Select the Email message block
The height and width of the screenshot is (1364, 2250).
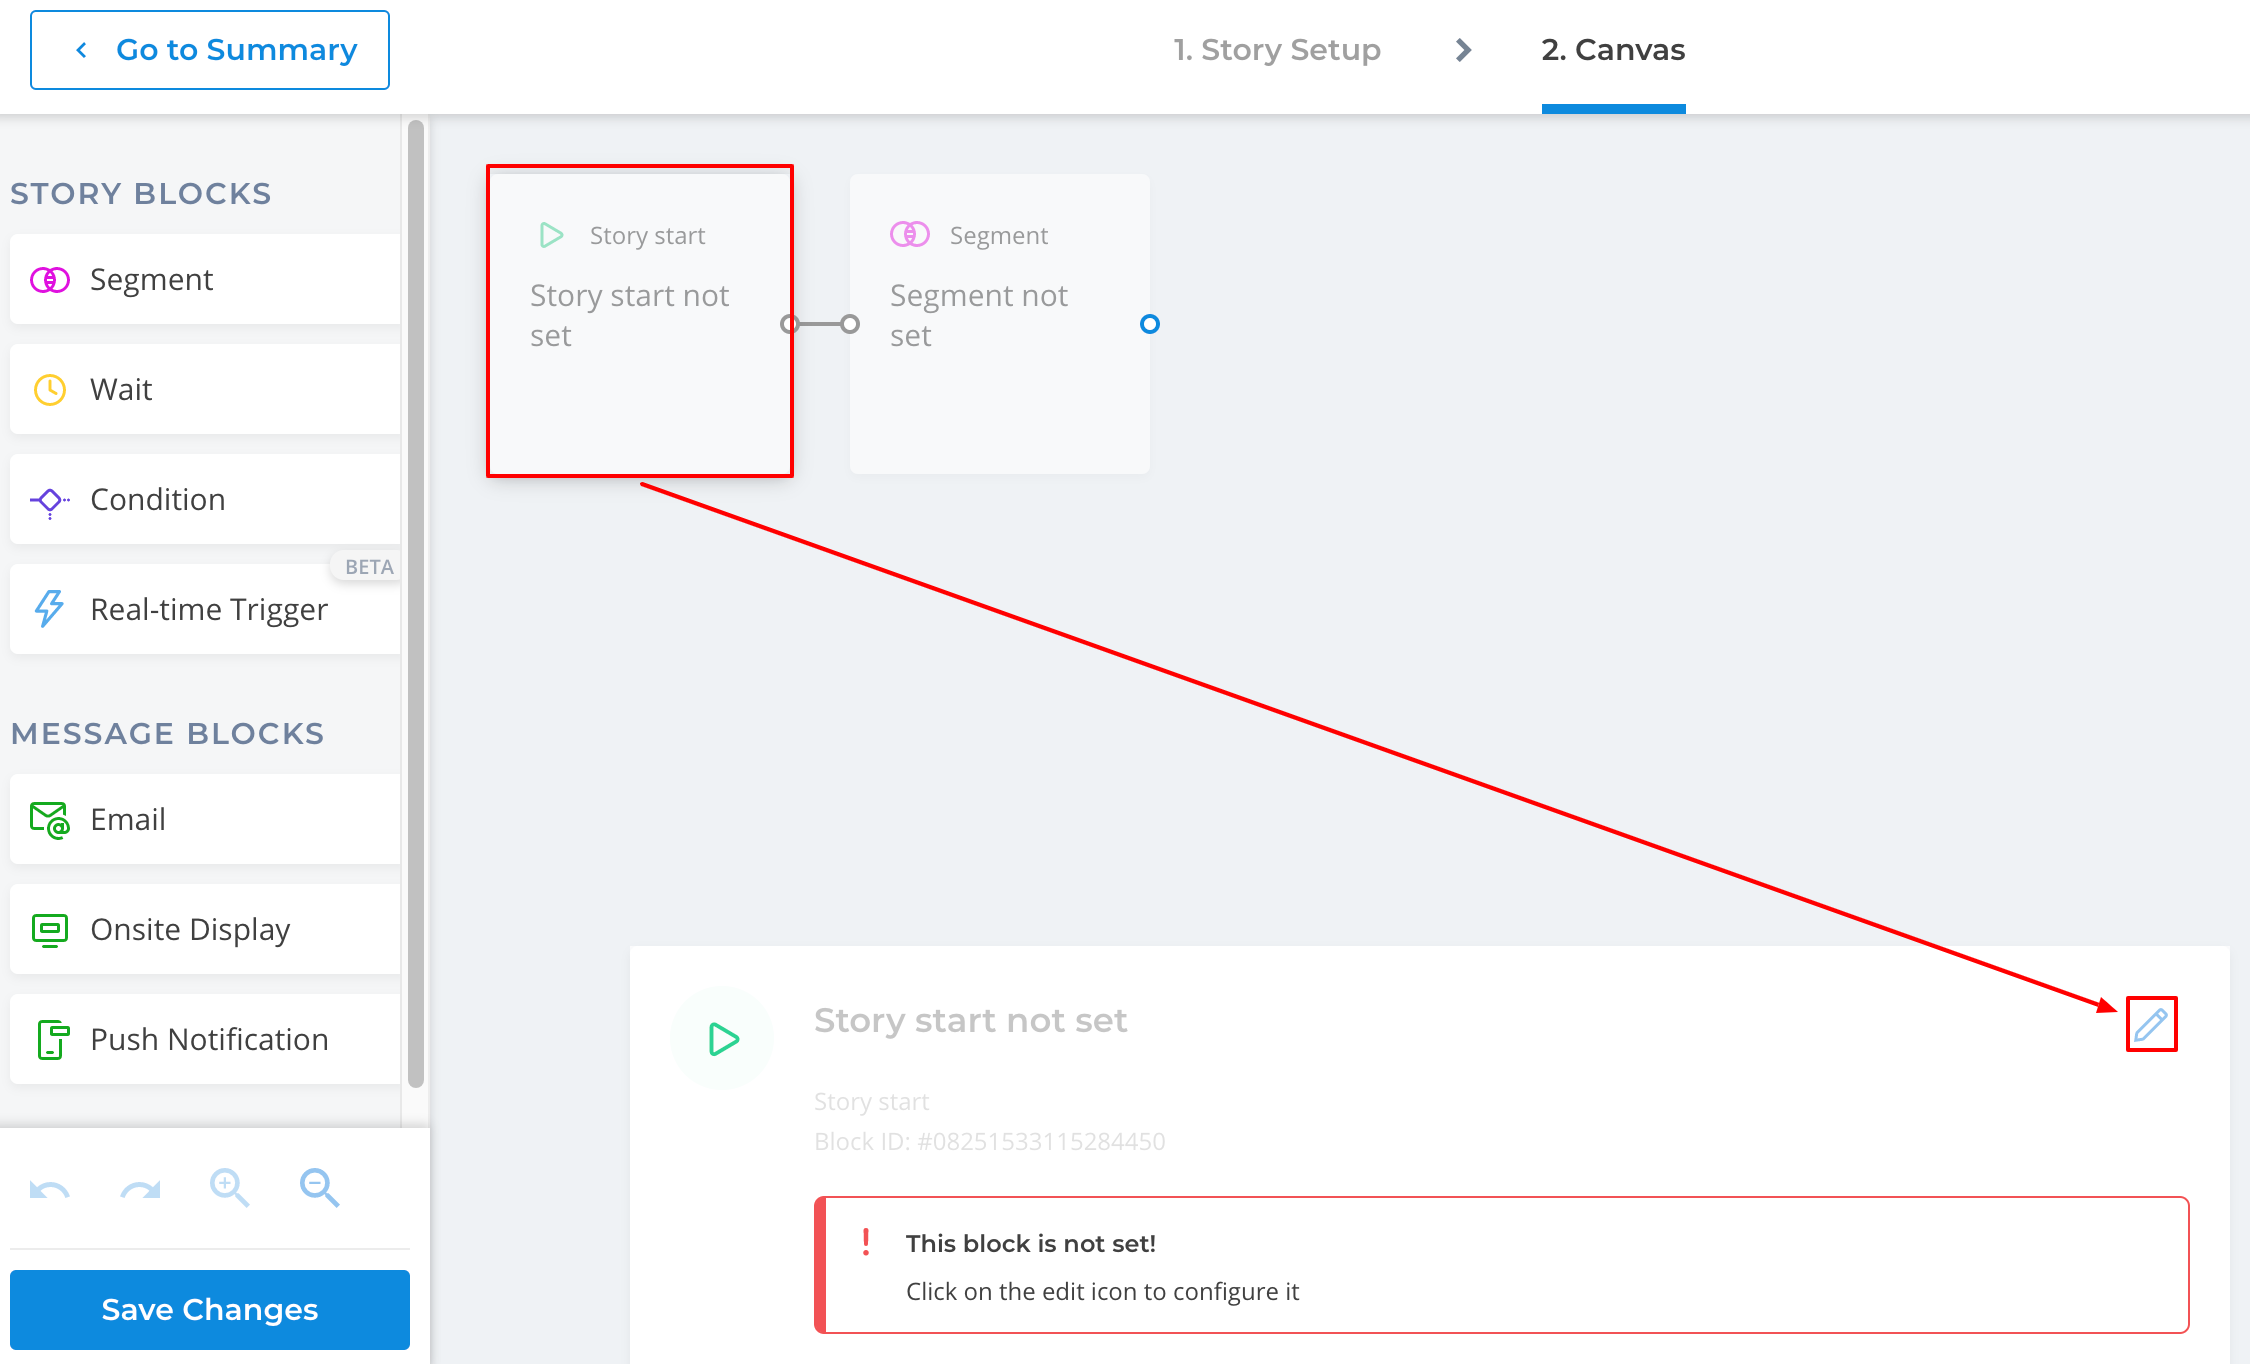click(205, 820)
